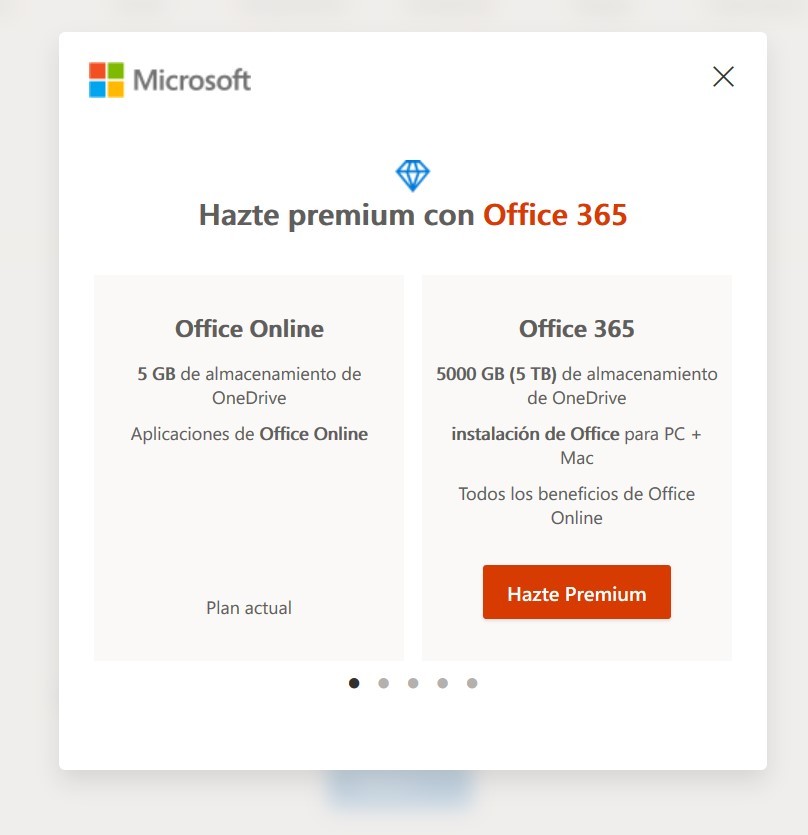Click the 'Plan actual' label

[x=248, y=607]
